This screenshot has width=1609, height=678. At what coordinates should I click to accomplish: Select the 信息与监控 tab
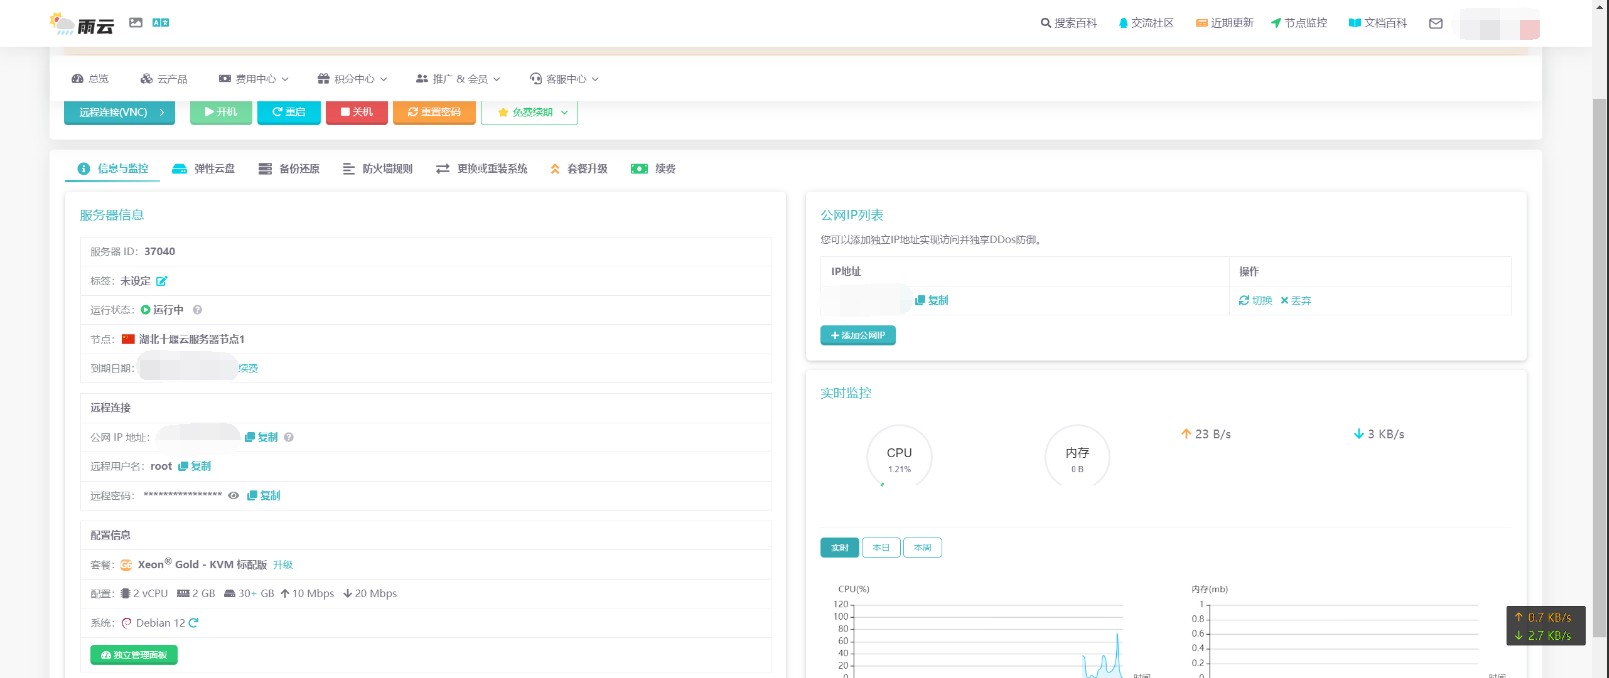(113, 169)
